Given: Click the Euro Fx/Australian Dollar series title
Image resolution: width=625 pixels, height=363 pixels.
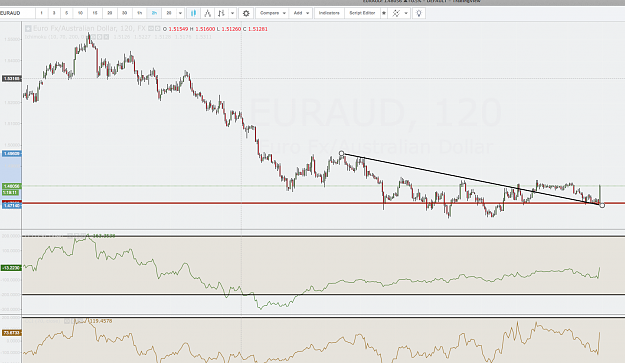Looking at the screenshot, I should [89, 29].
